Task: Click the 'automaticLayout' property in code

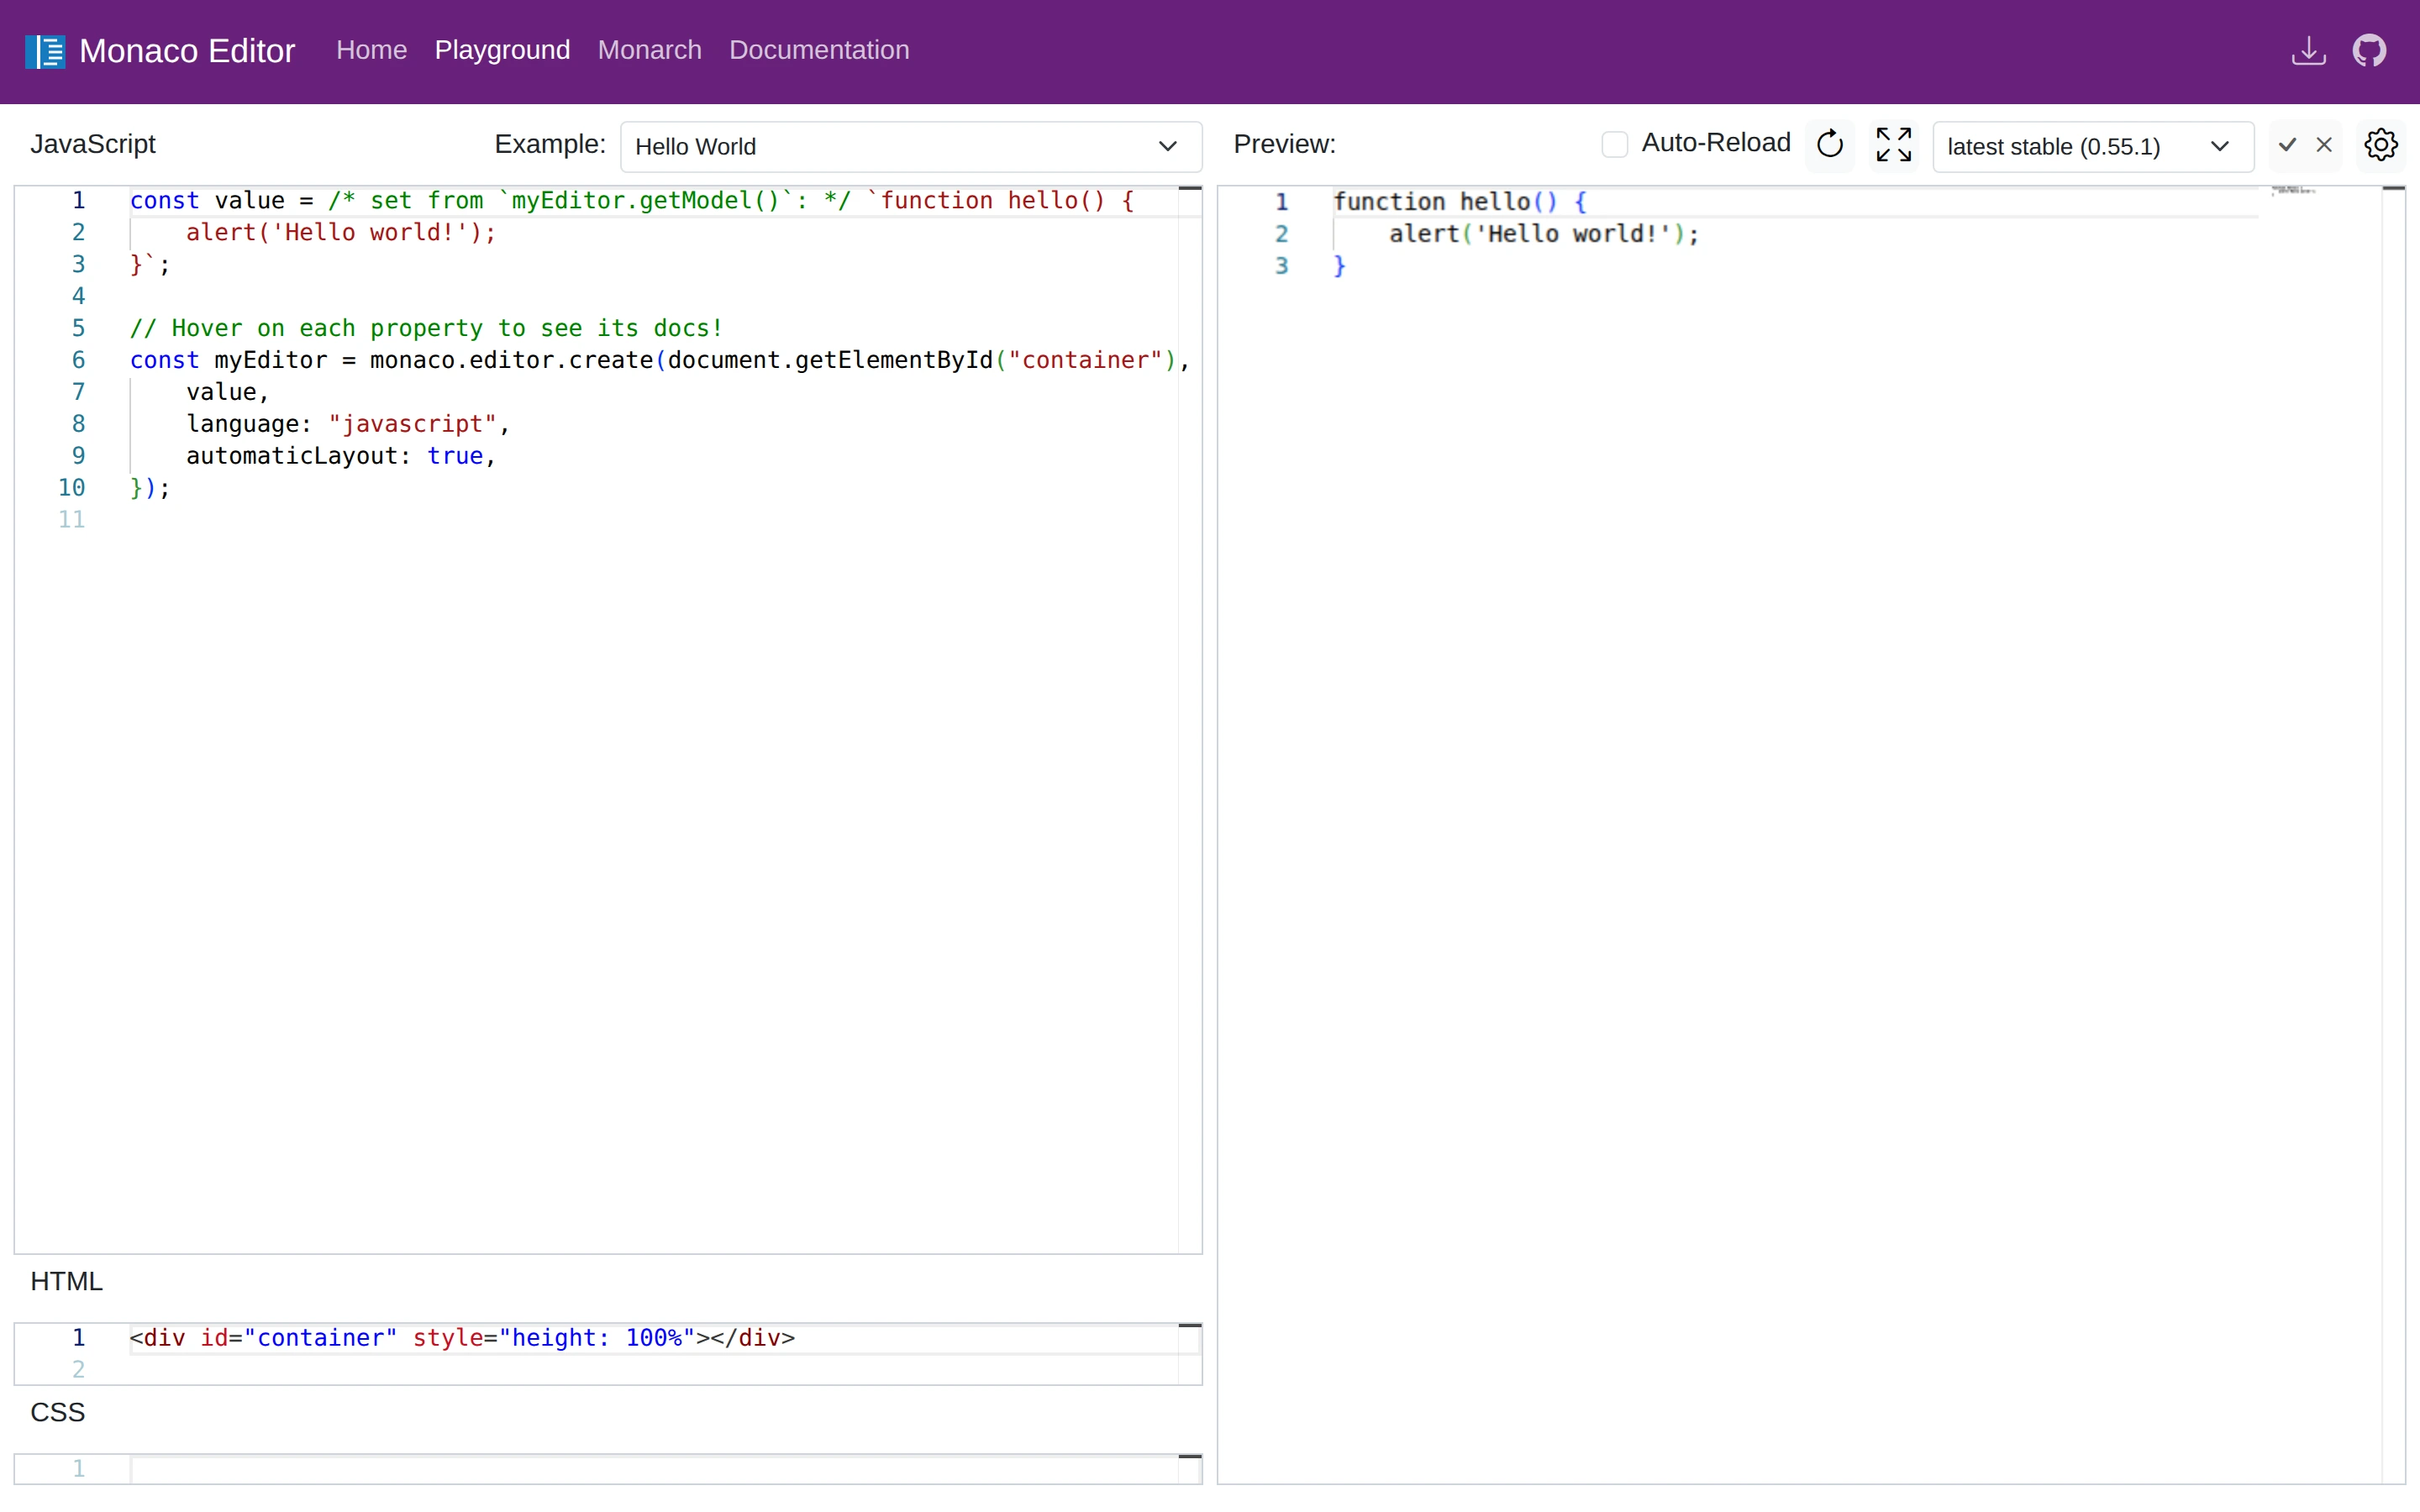Action: click(x=292, y=456)
